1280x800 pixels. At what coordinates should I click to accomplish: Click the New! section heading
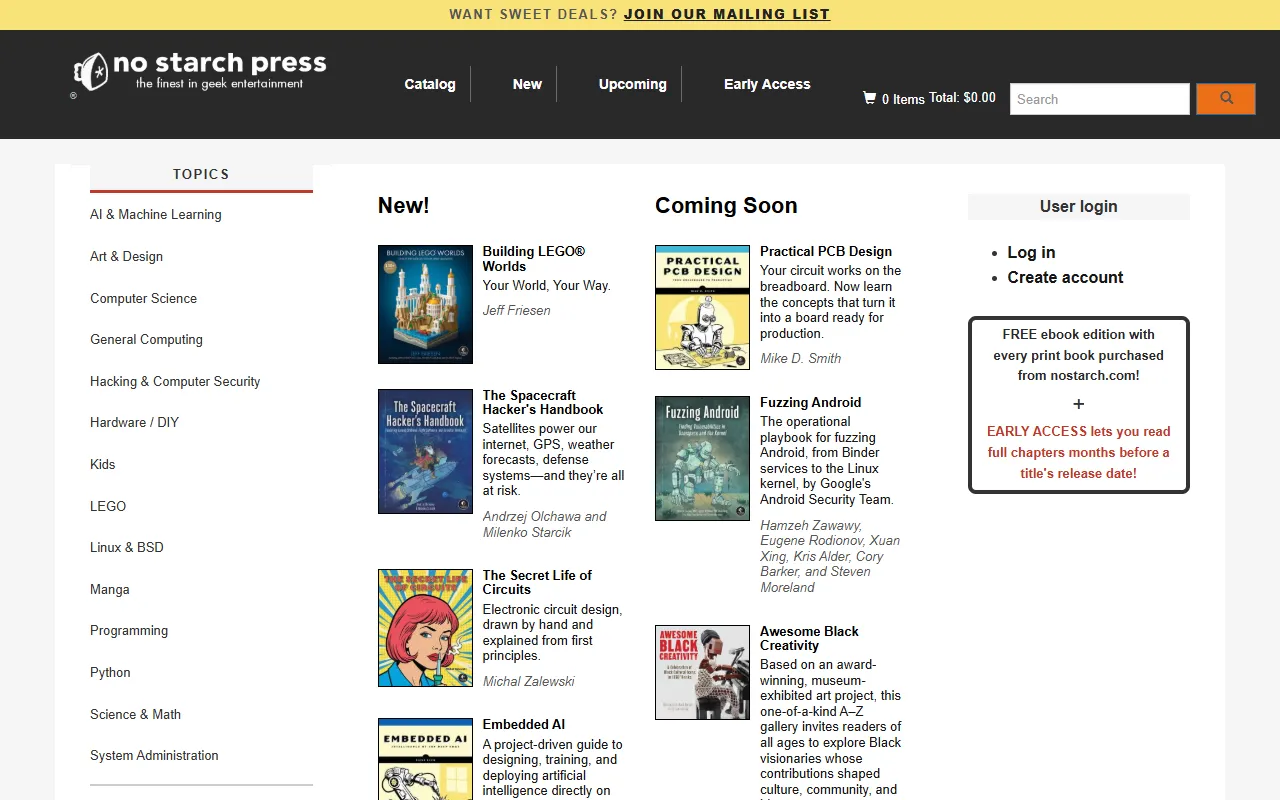click(x=403, y=205)
